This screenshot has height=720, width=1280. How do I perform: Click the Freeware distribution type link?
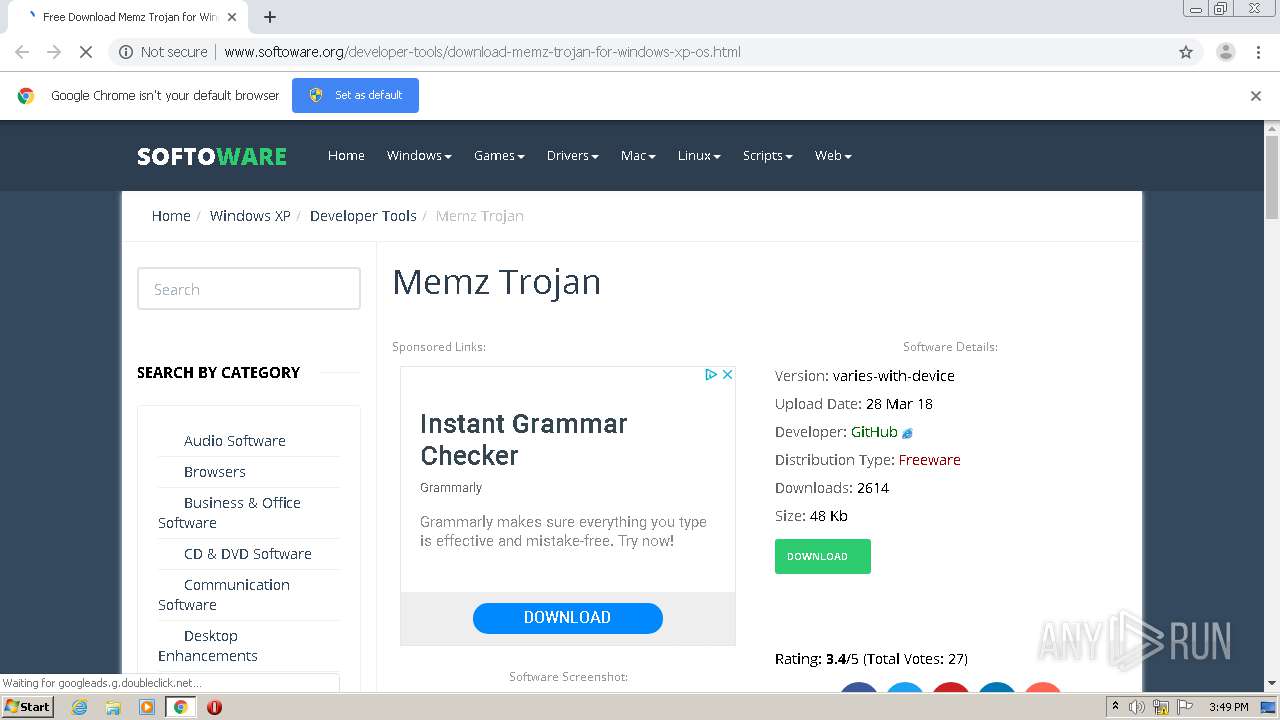point(930,460)
